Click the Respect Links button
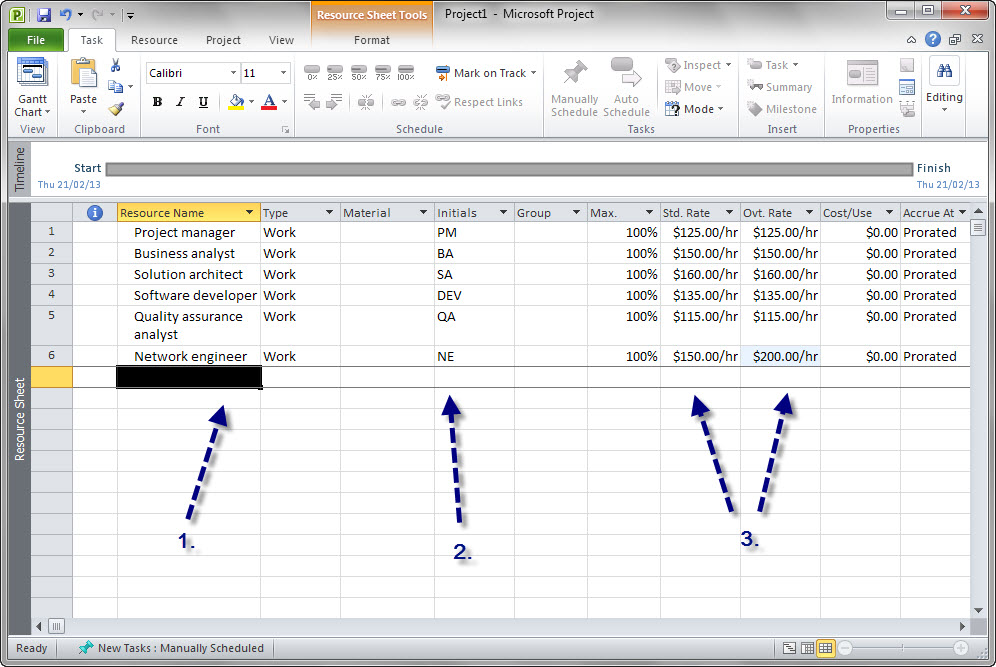This screenshot has width=996, height=667. click(480, 102)
